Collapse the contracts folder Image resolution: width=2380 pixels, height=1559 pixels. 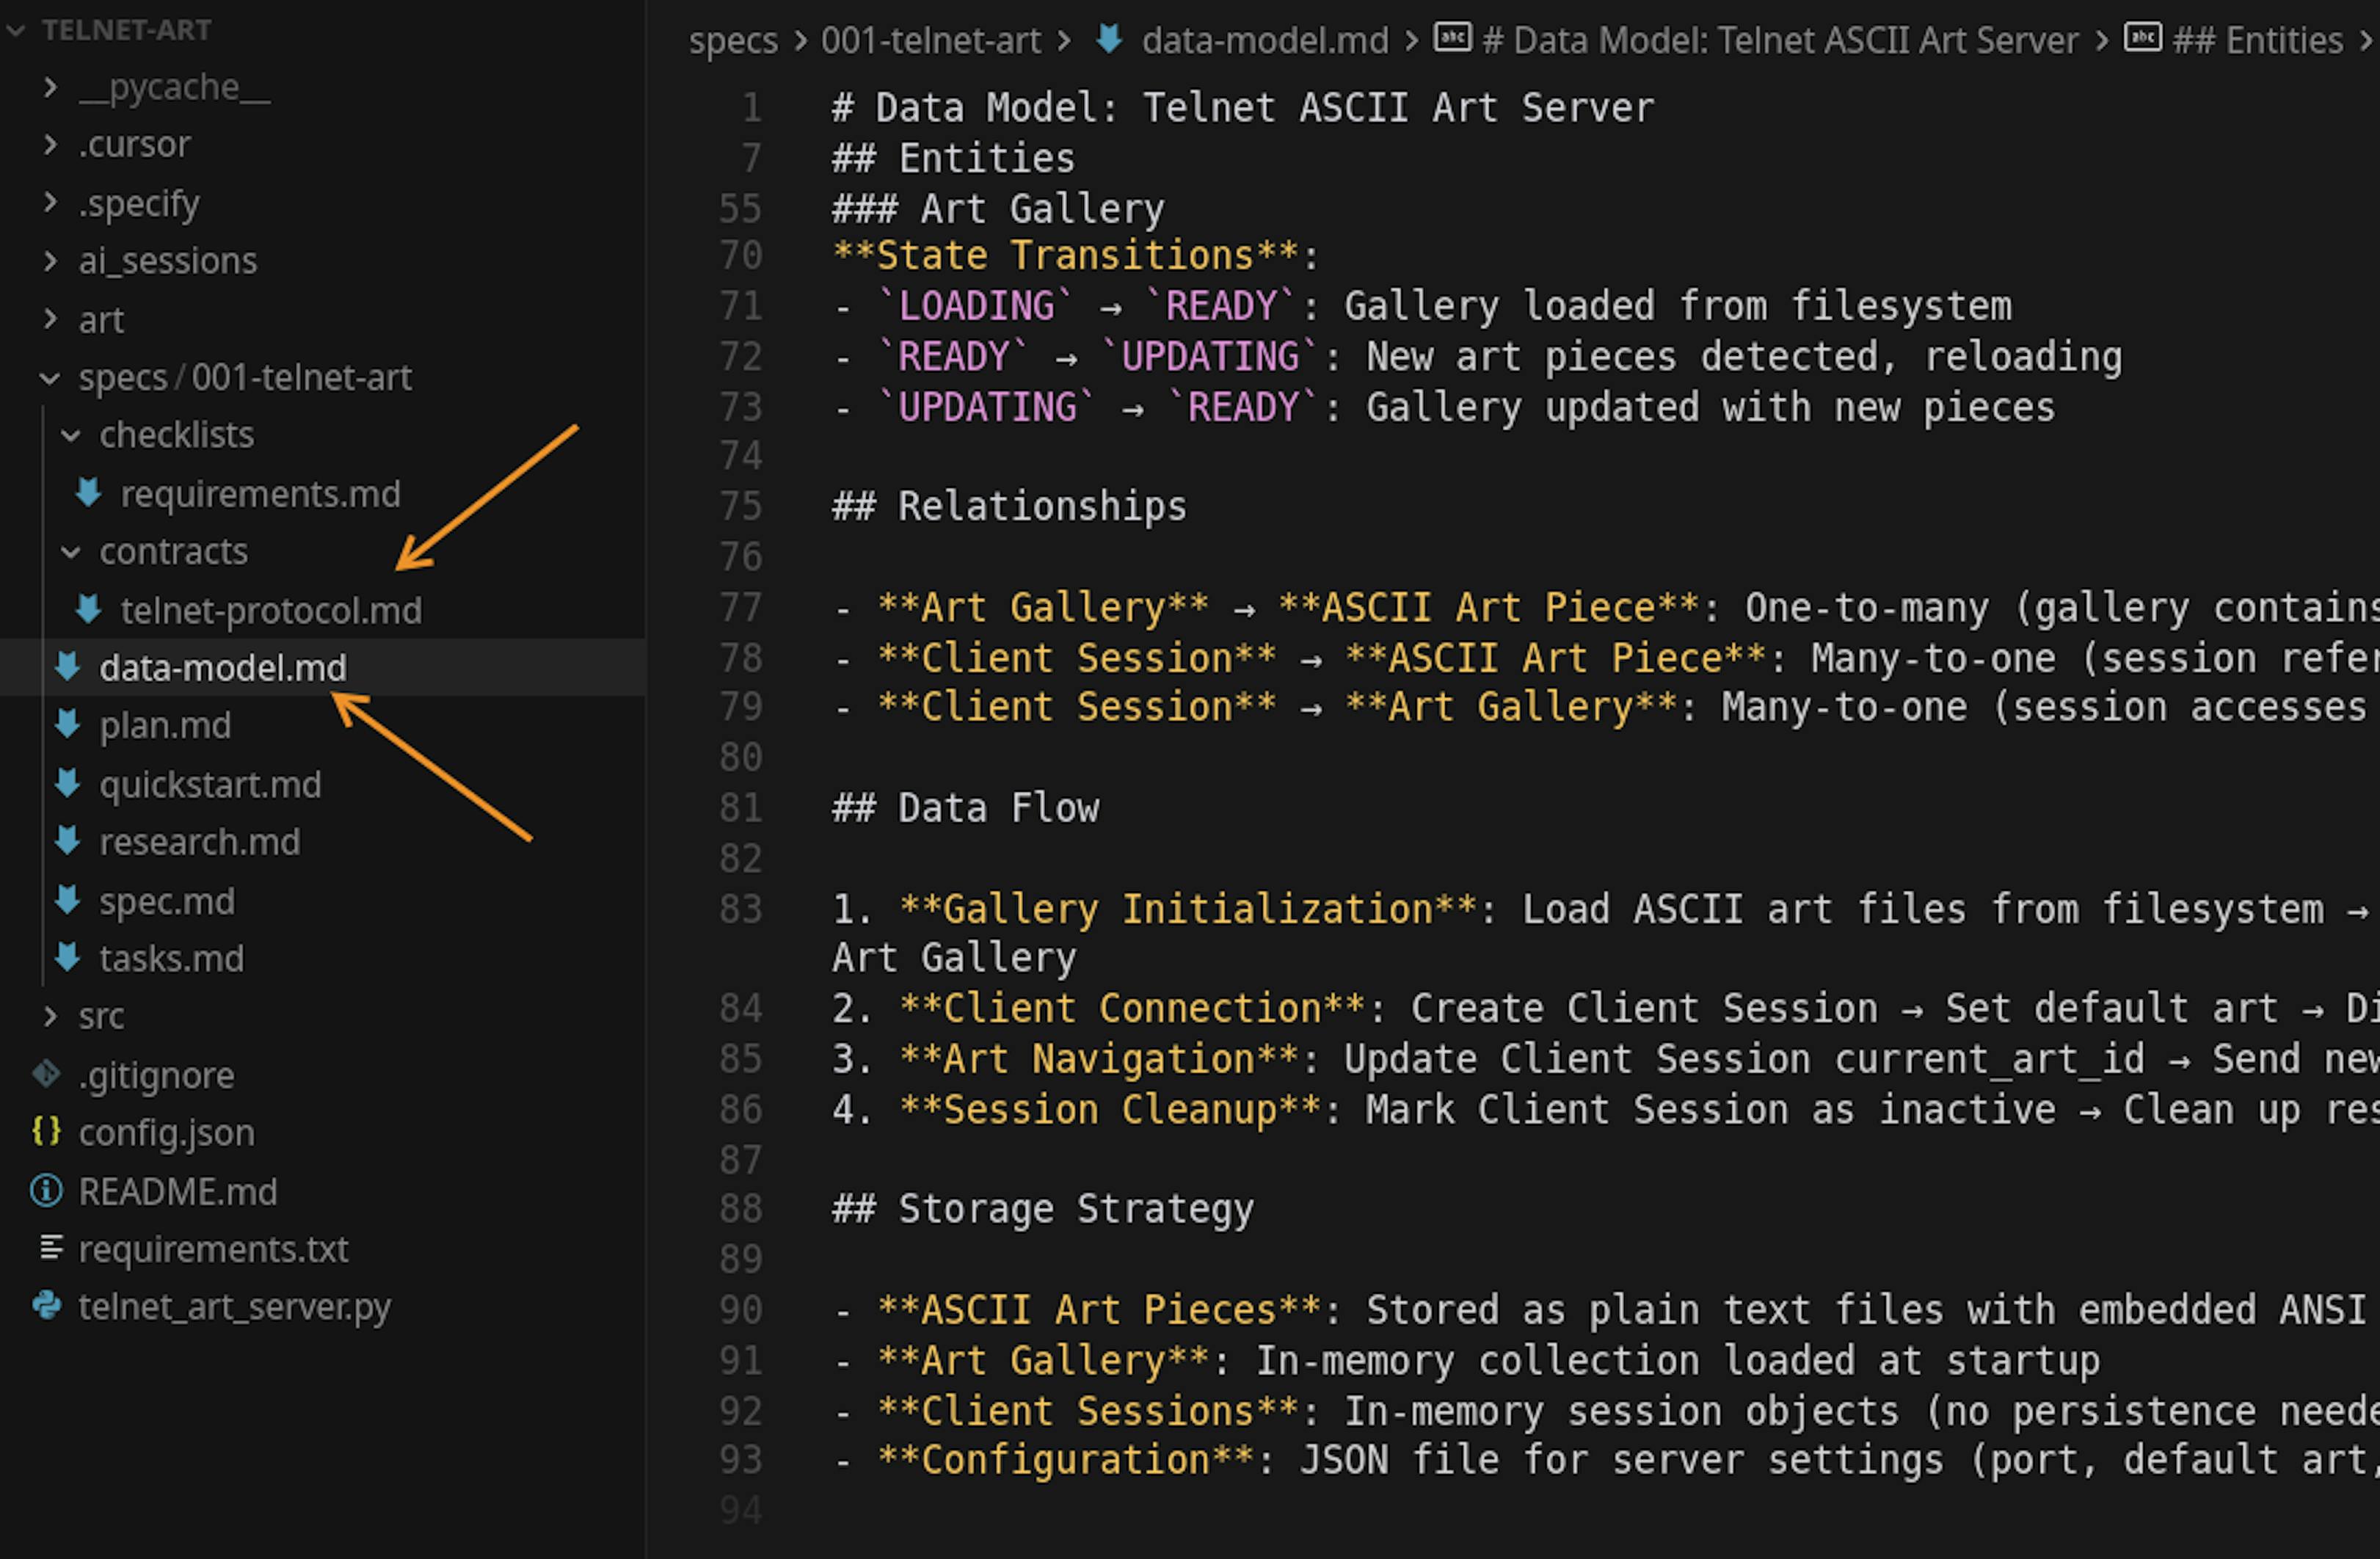point(70,551)
